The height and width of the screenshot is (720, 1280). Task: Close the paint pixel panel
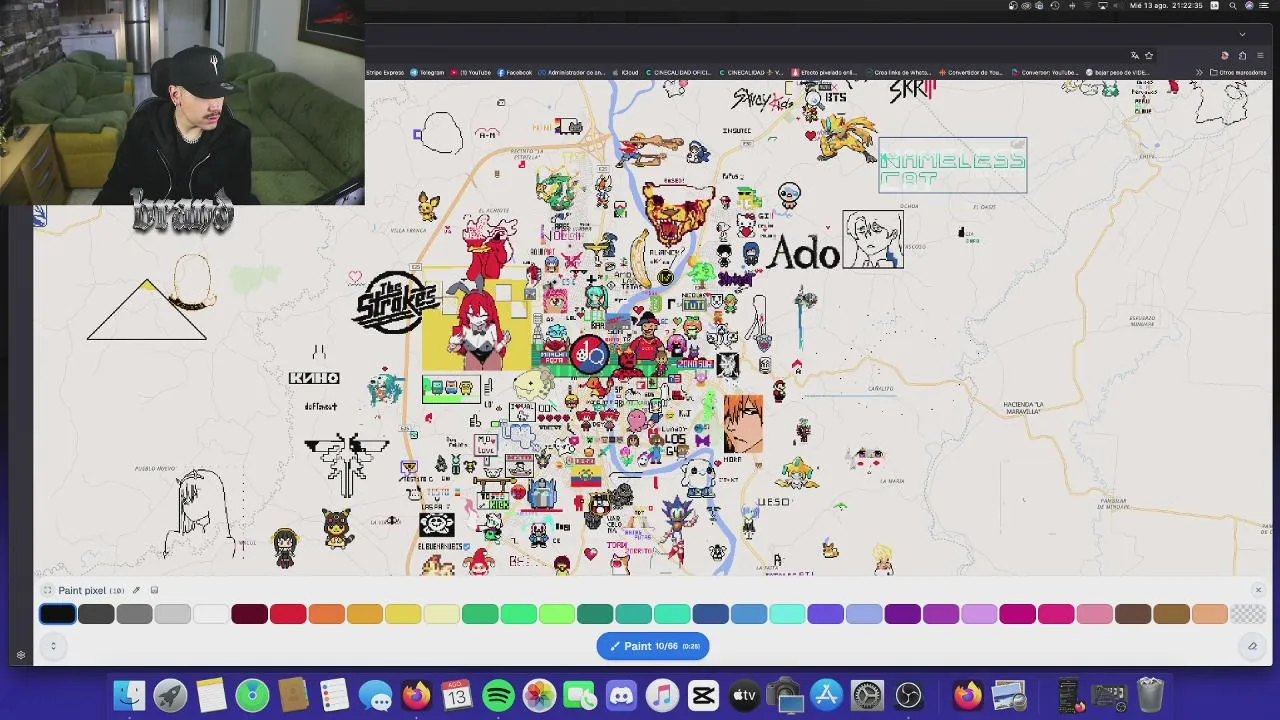(x=1258, y=590)
